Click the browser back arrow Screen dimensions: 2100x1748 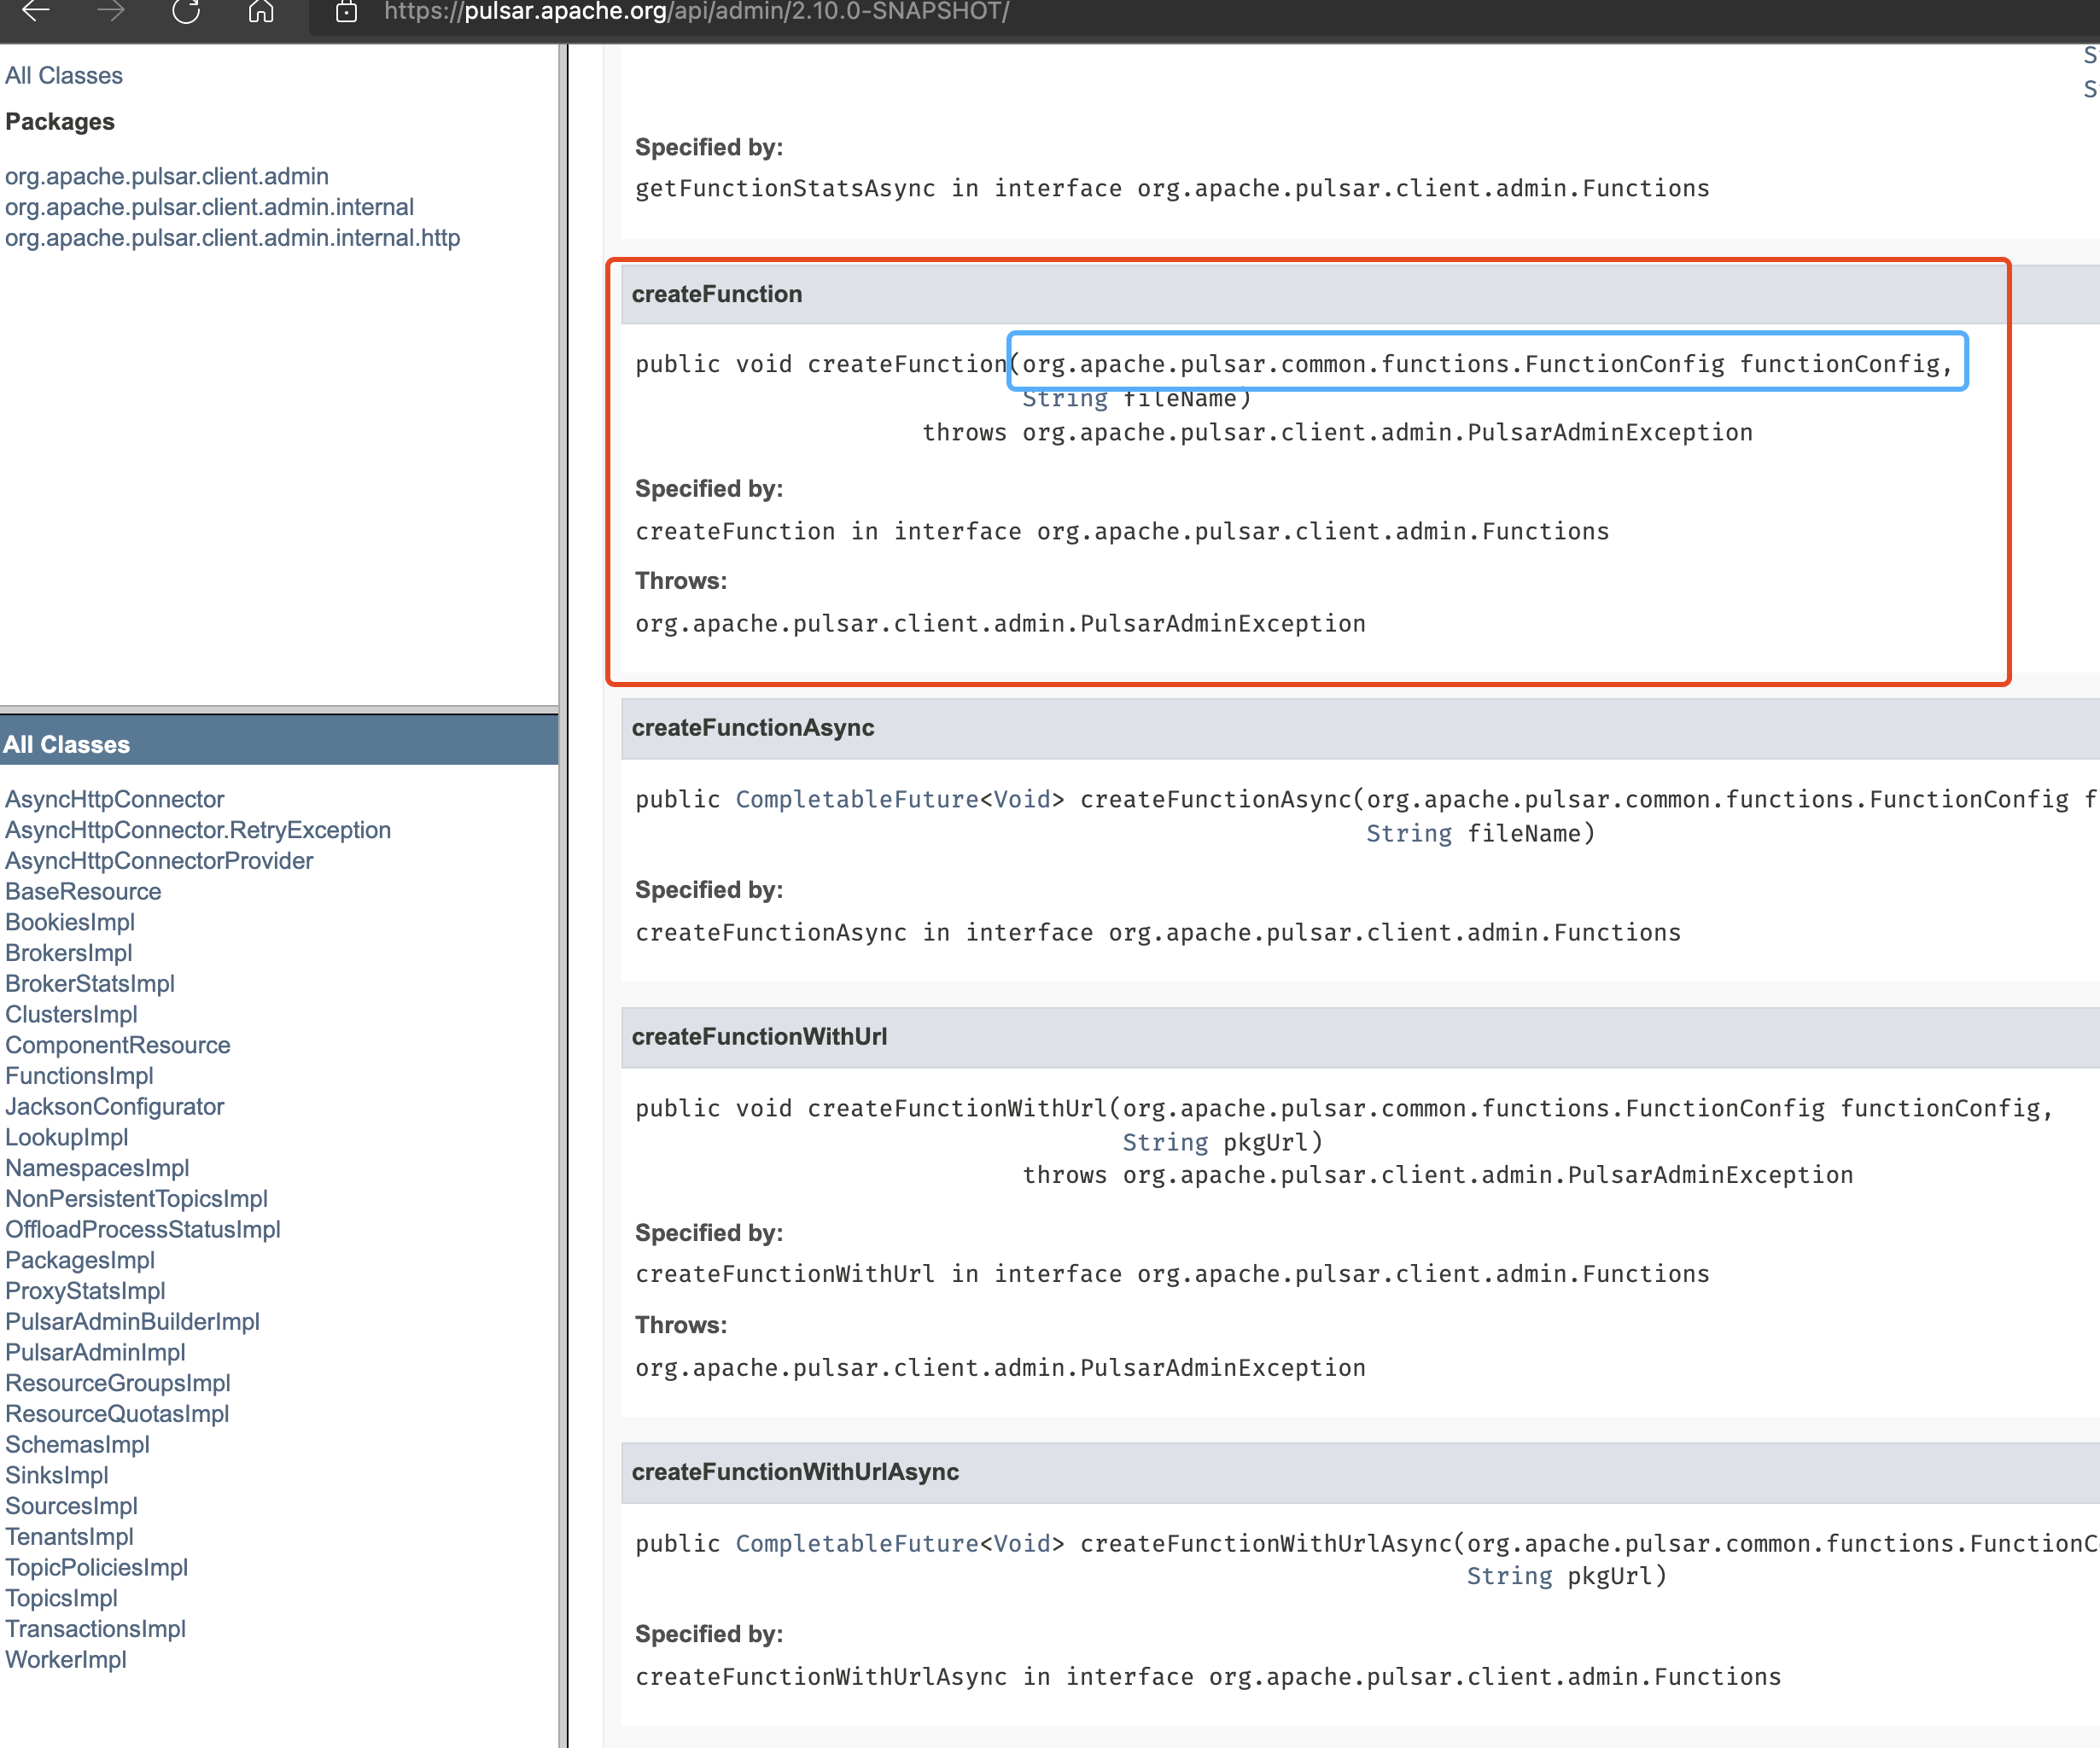click(x=36, y=12)
